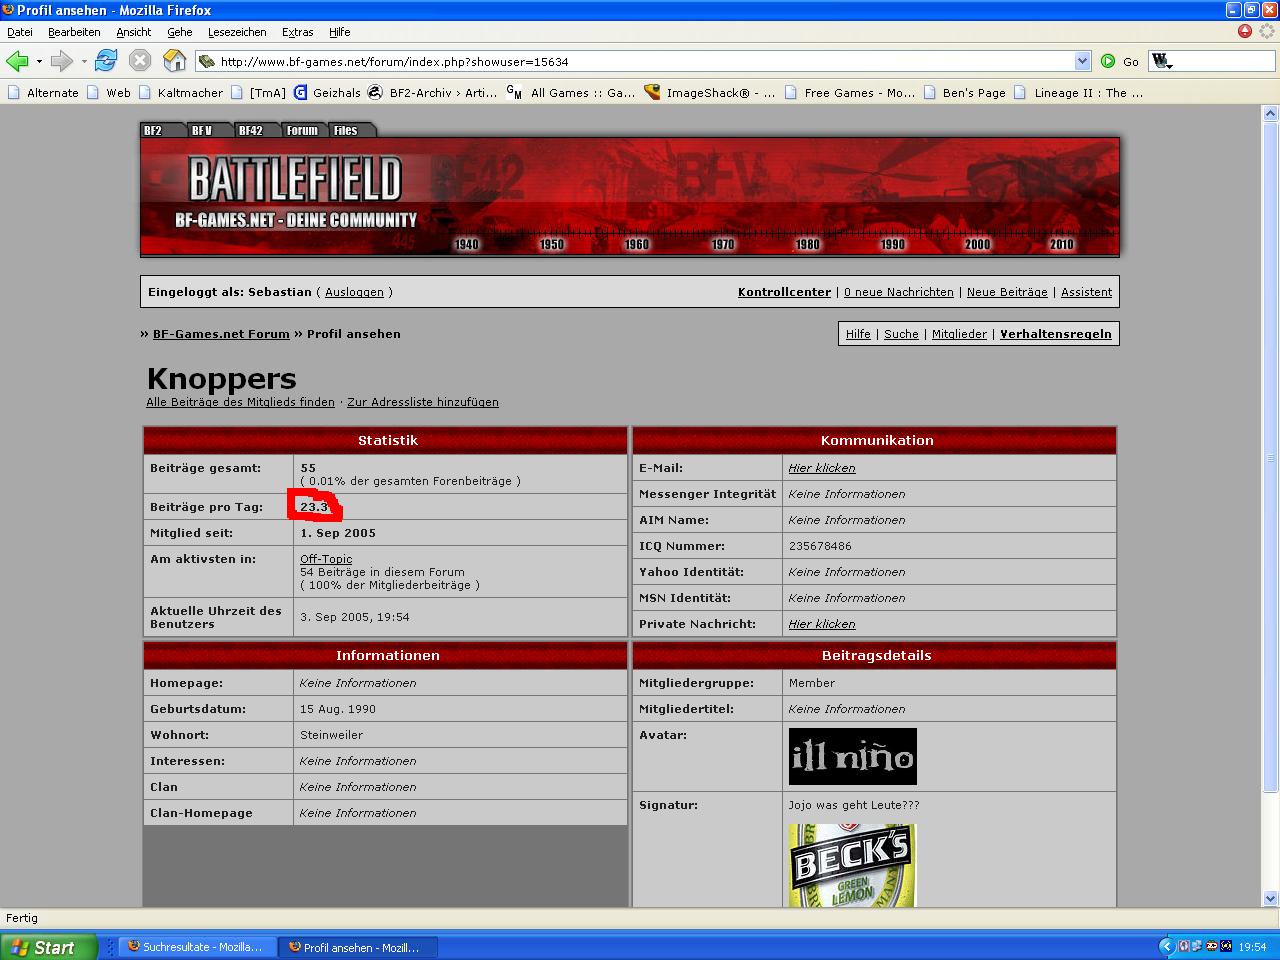Reload the page with the refresh icon
The height and width of the screenshot is (960, 1280).
106,61
